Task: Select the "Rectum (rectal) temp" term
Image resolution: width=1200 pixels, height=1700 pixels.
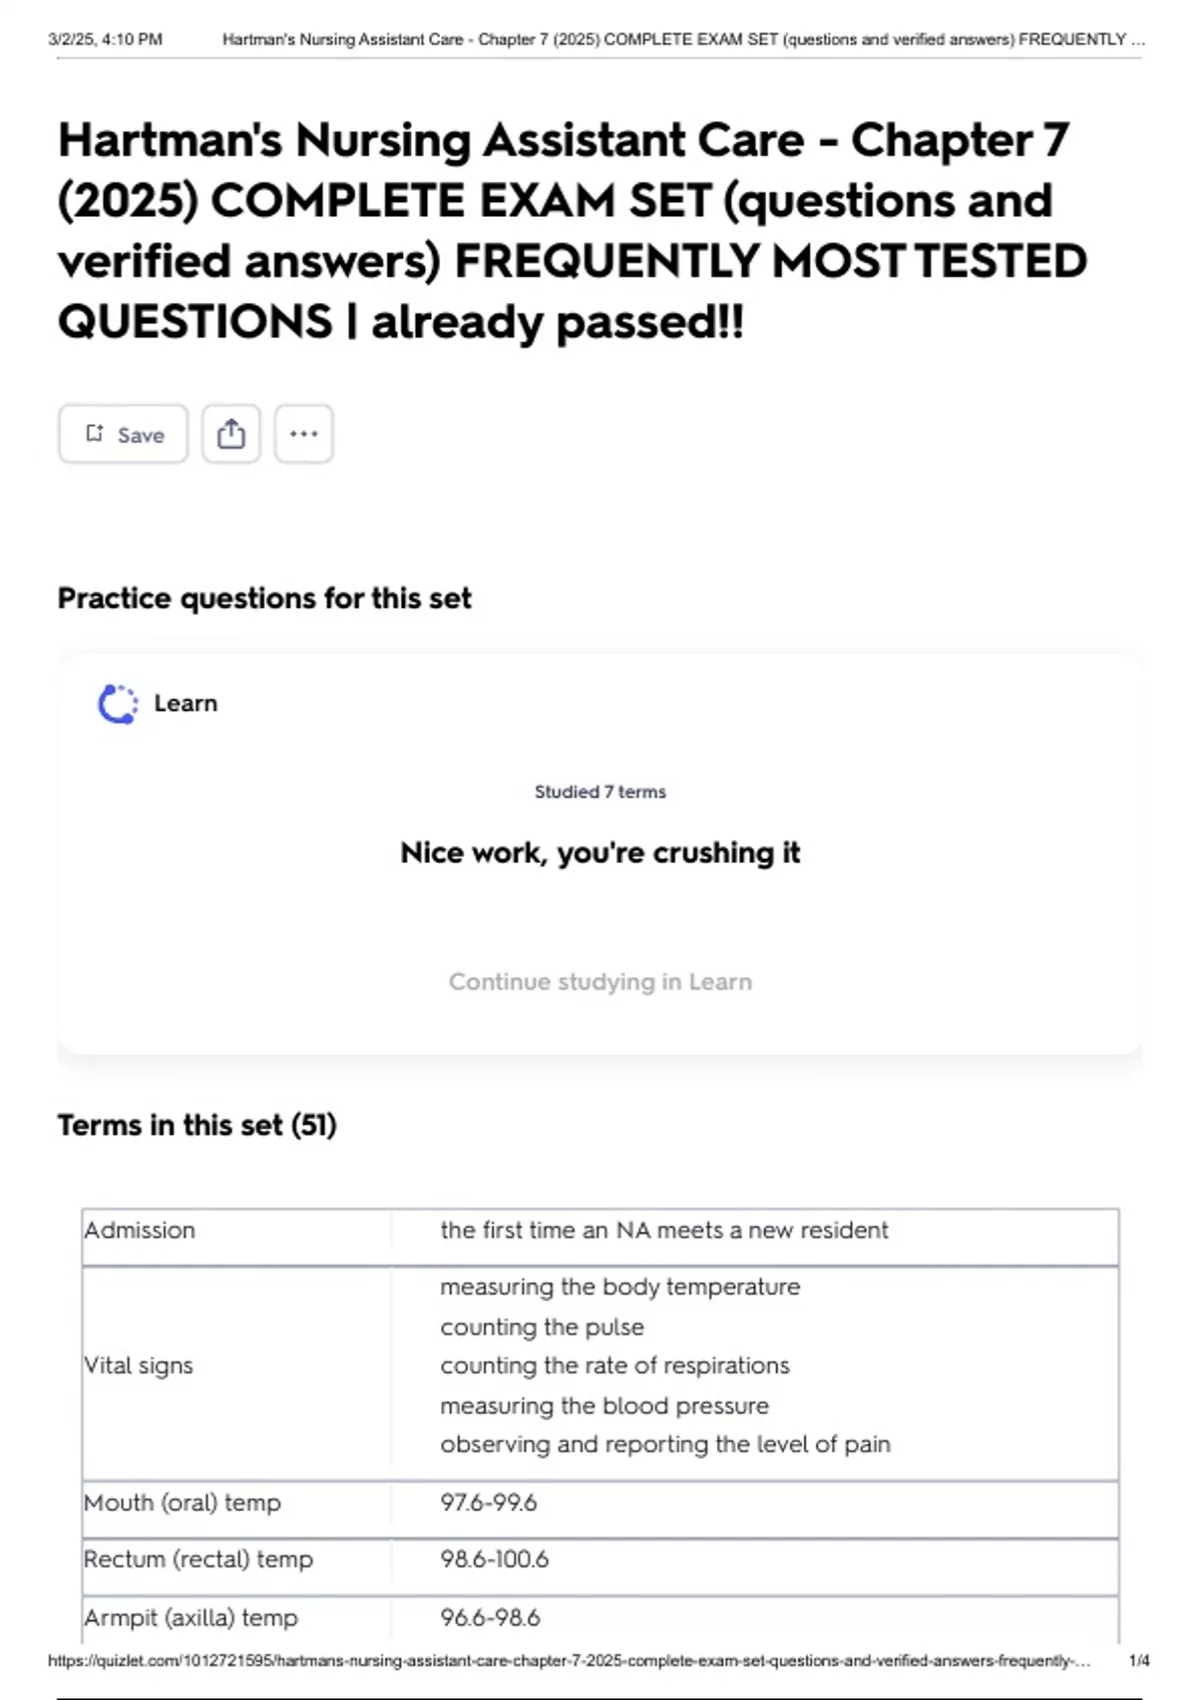Action: pos(199,1560)
